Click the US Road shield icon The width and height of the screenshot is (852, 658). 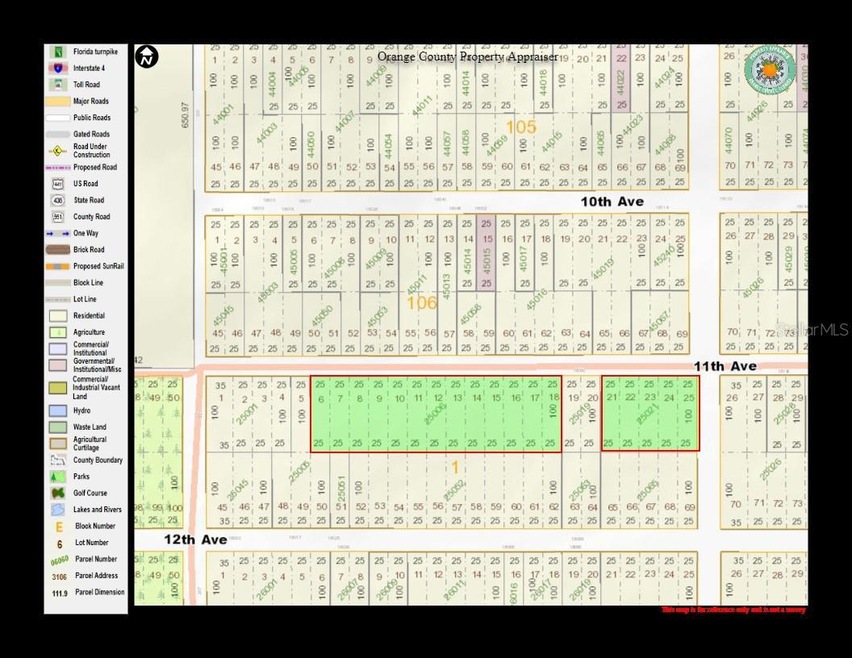[58, 184]
